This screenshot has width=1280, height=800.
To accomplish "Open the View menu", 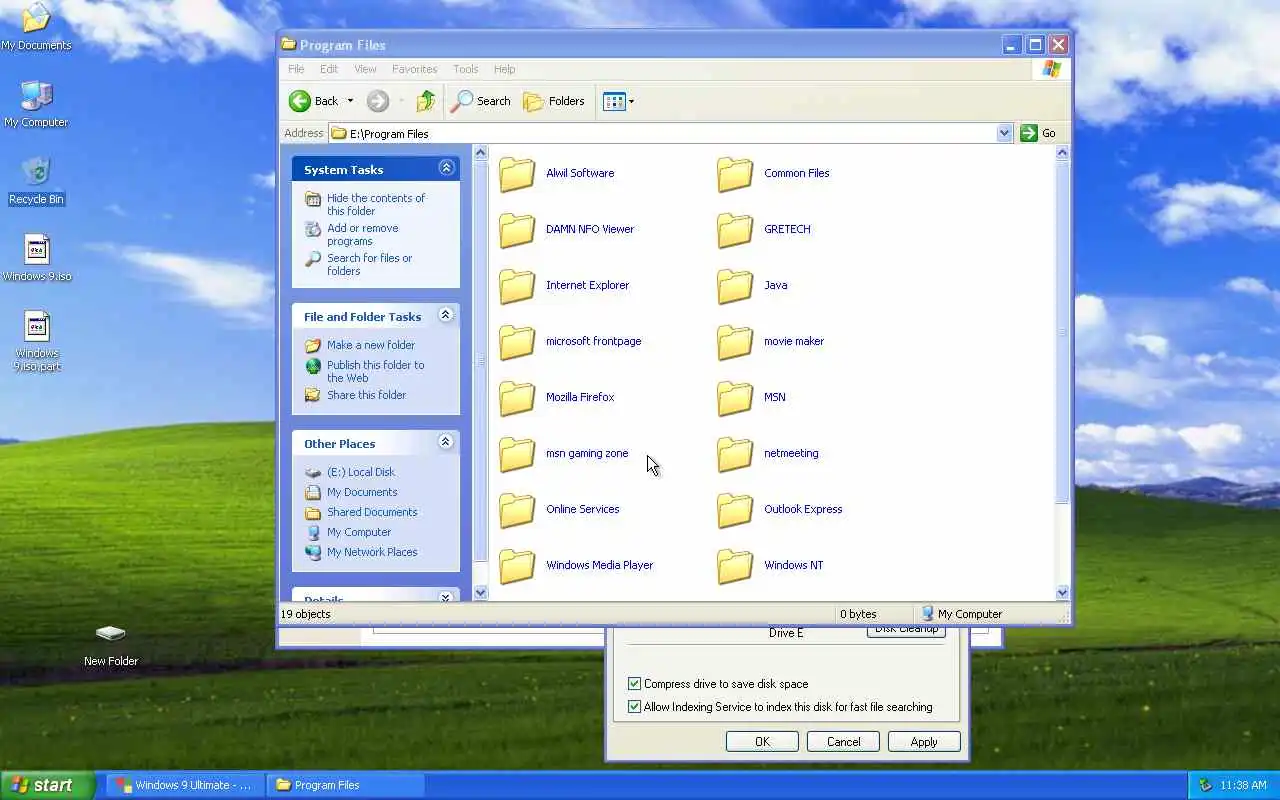I will [x=365, y=69].
